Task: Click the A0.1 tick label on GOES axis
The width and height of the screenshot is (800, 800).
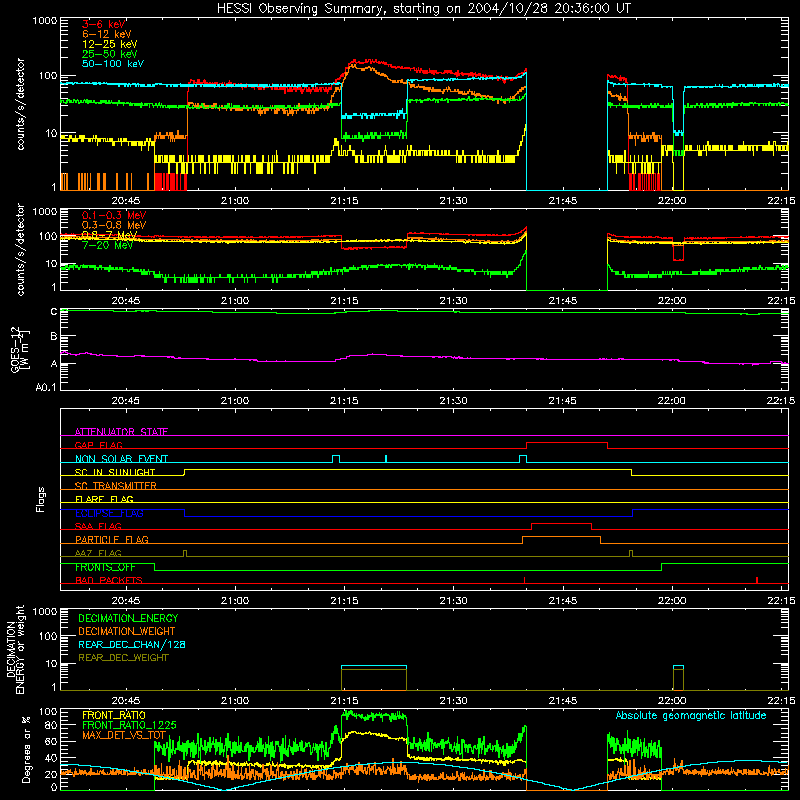Action: pos(46,388)
